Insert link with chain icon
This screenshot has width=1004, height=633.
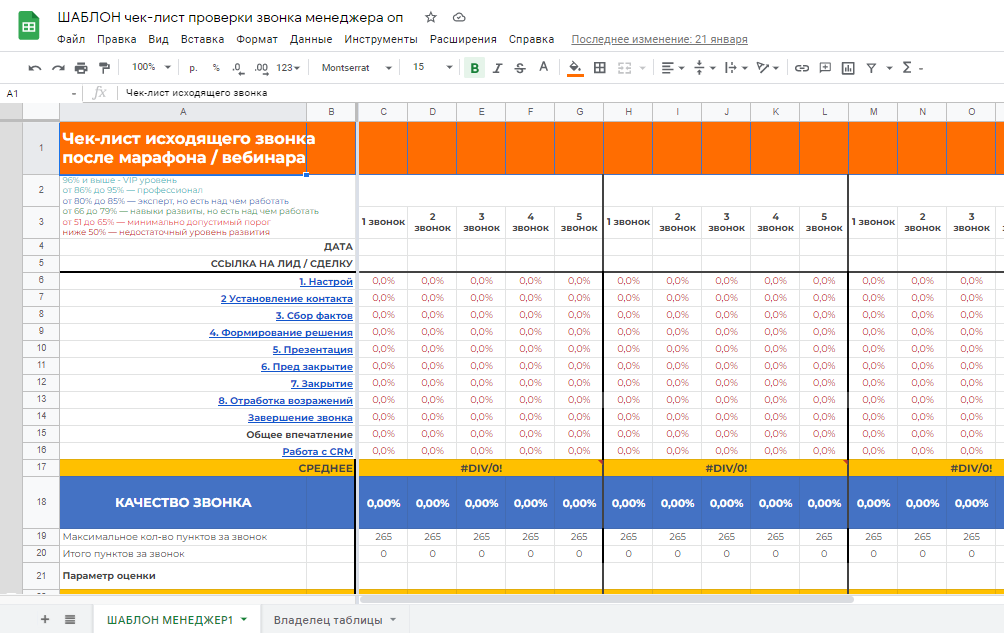802,68
